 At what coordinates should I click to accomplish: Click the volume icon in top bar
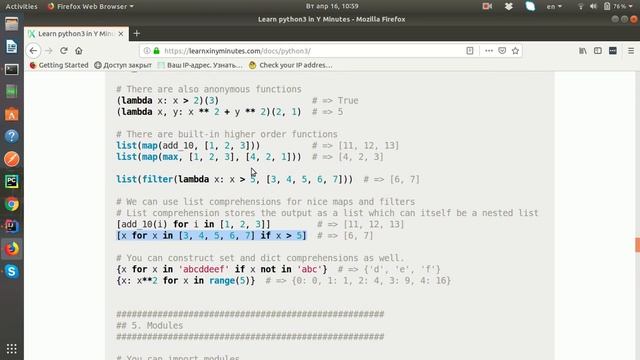pyautogui.click(x=593, y=6)
